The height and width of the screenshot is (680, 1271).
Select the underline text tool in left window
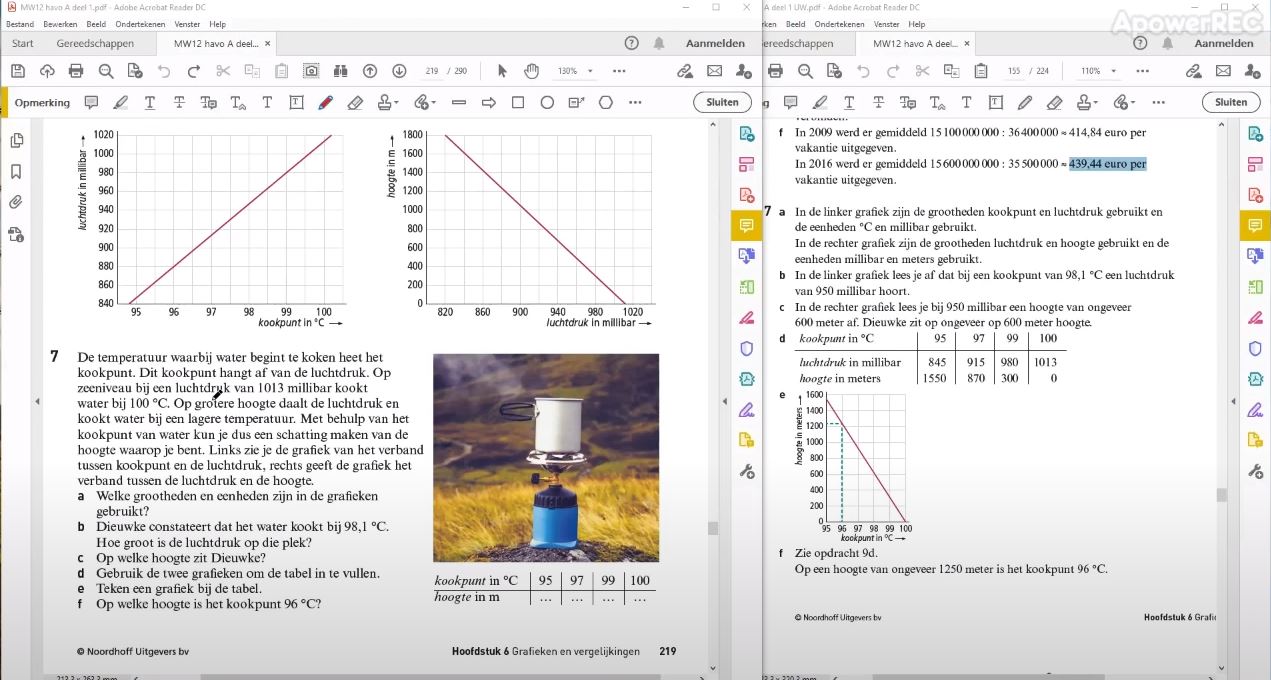coord(150,102)
